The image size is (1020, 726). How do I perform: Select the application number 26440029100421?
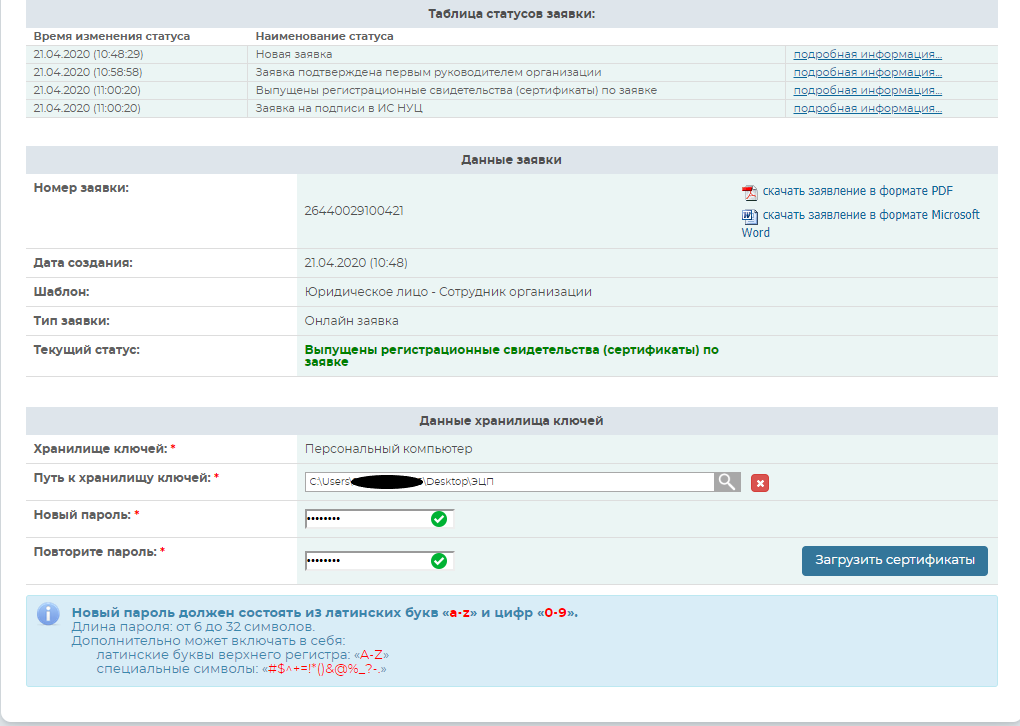[354, 211]
